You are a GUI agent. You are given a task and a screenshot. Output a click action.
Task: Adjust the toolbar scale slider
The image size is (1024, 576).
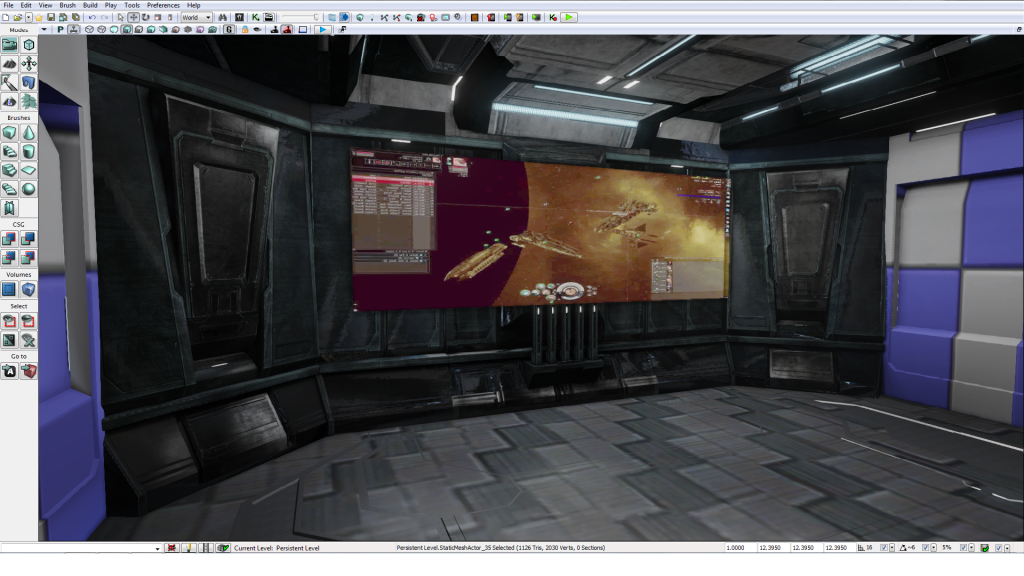pos(300,18)
